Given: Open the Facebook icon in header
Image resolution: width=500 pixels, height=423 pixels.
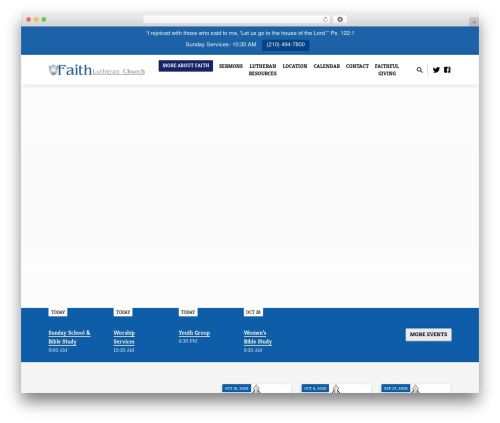Looking at the screenshot, I should (447, 70).
